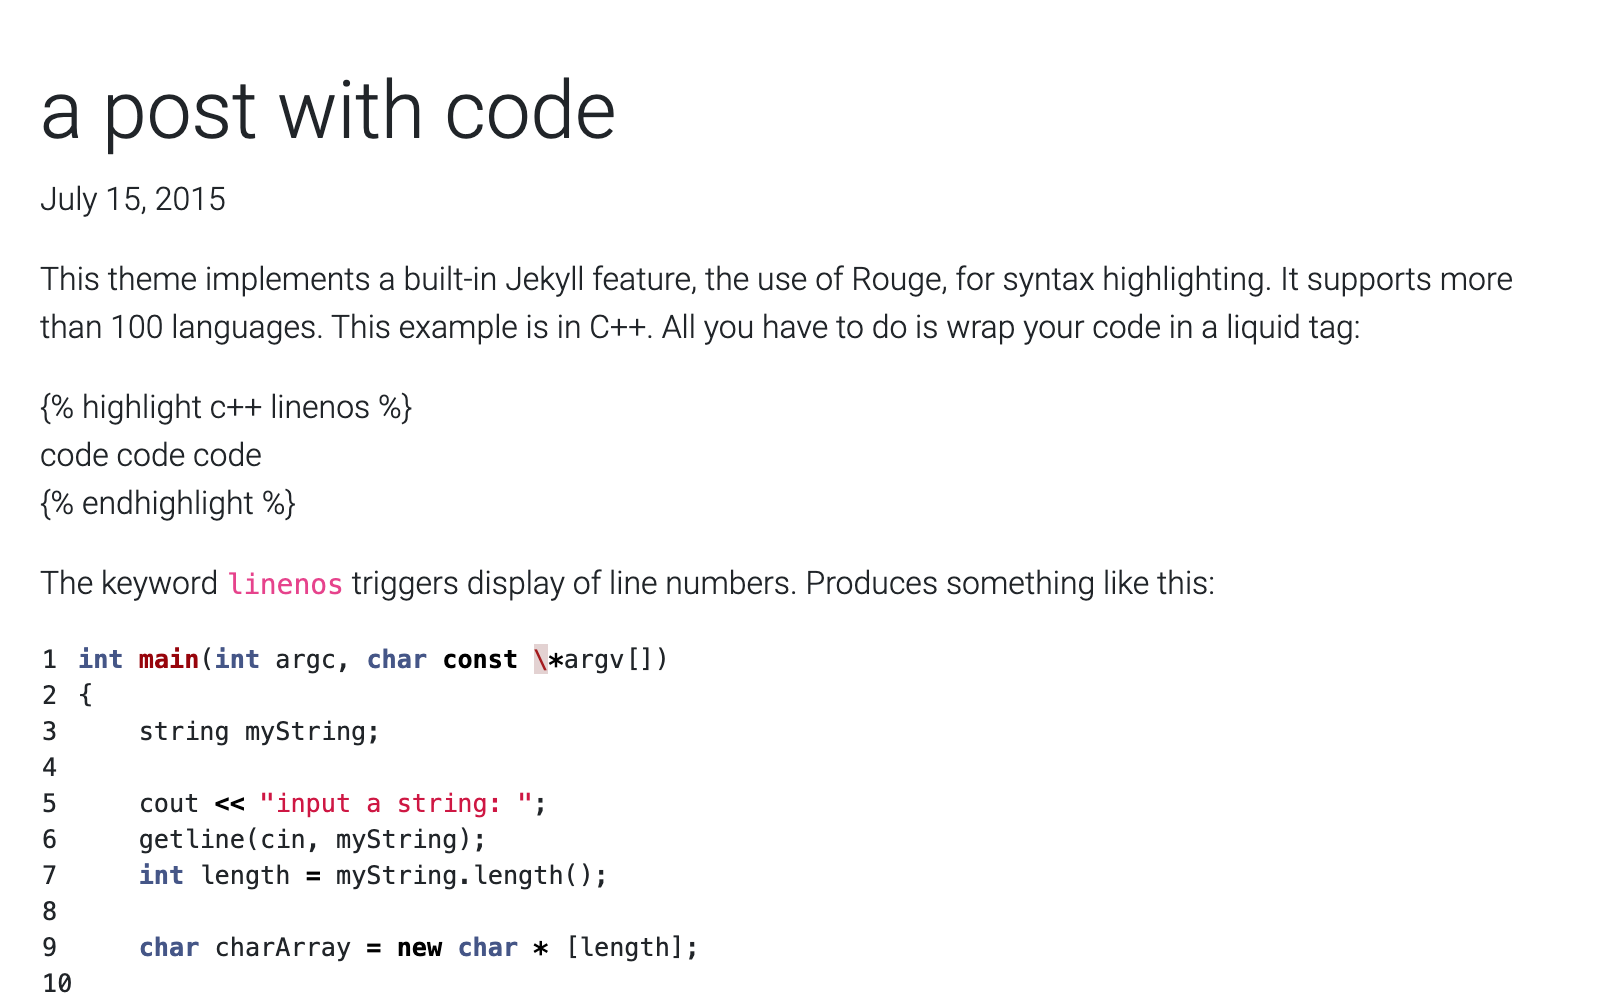Click the opening brace on code line 2

(86, 696)
